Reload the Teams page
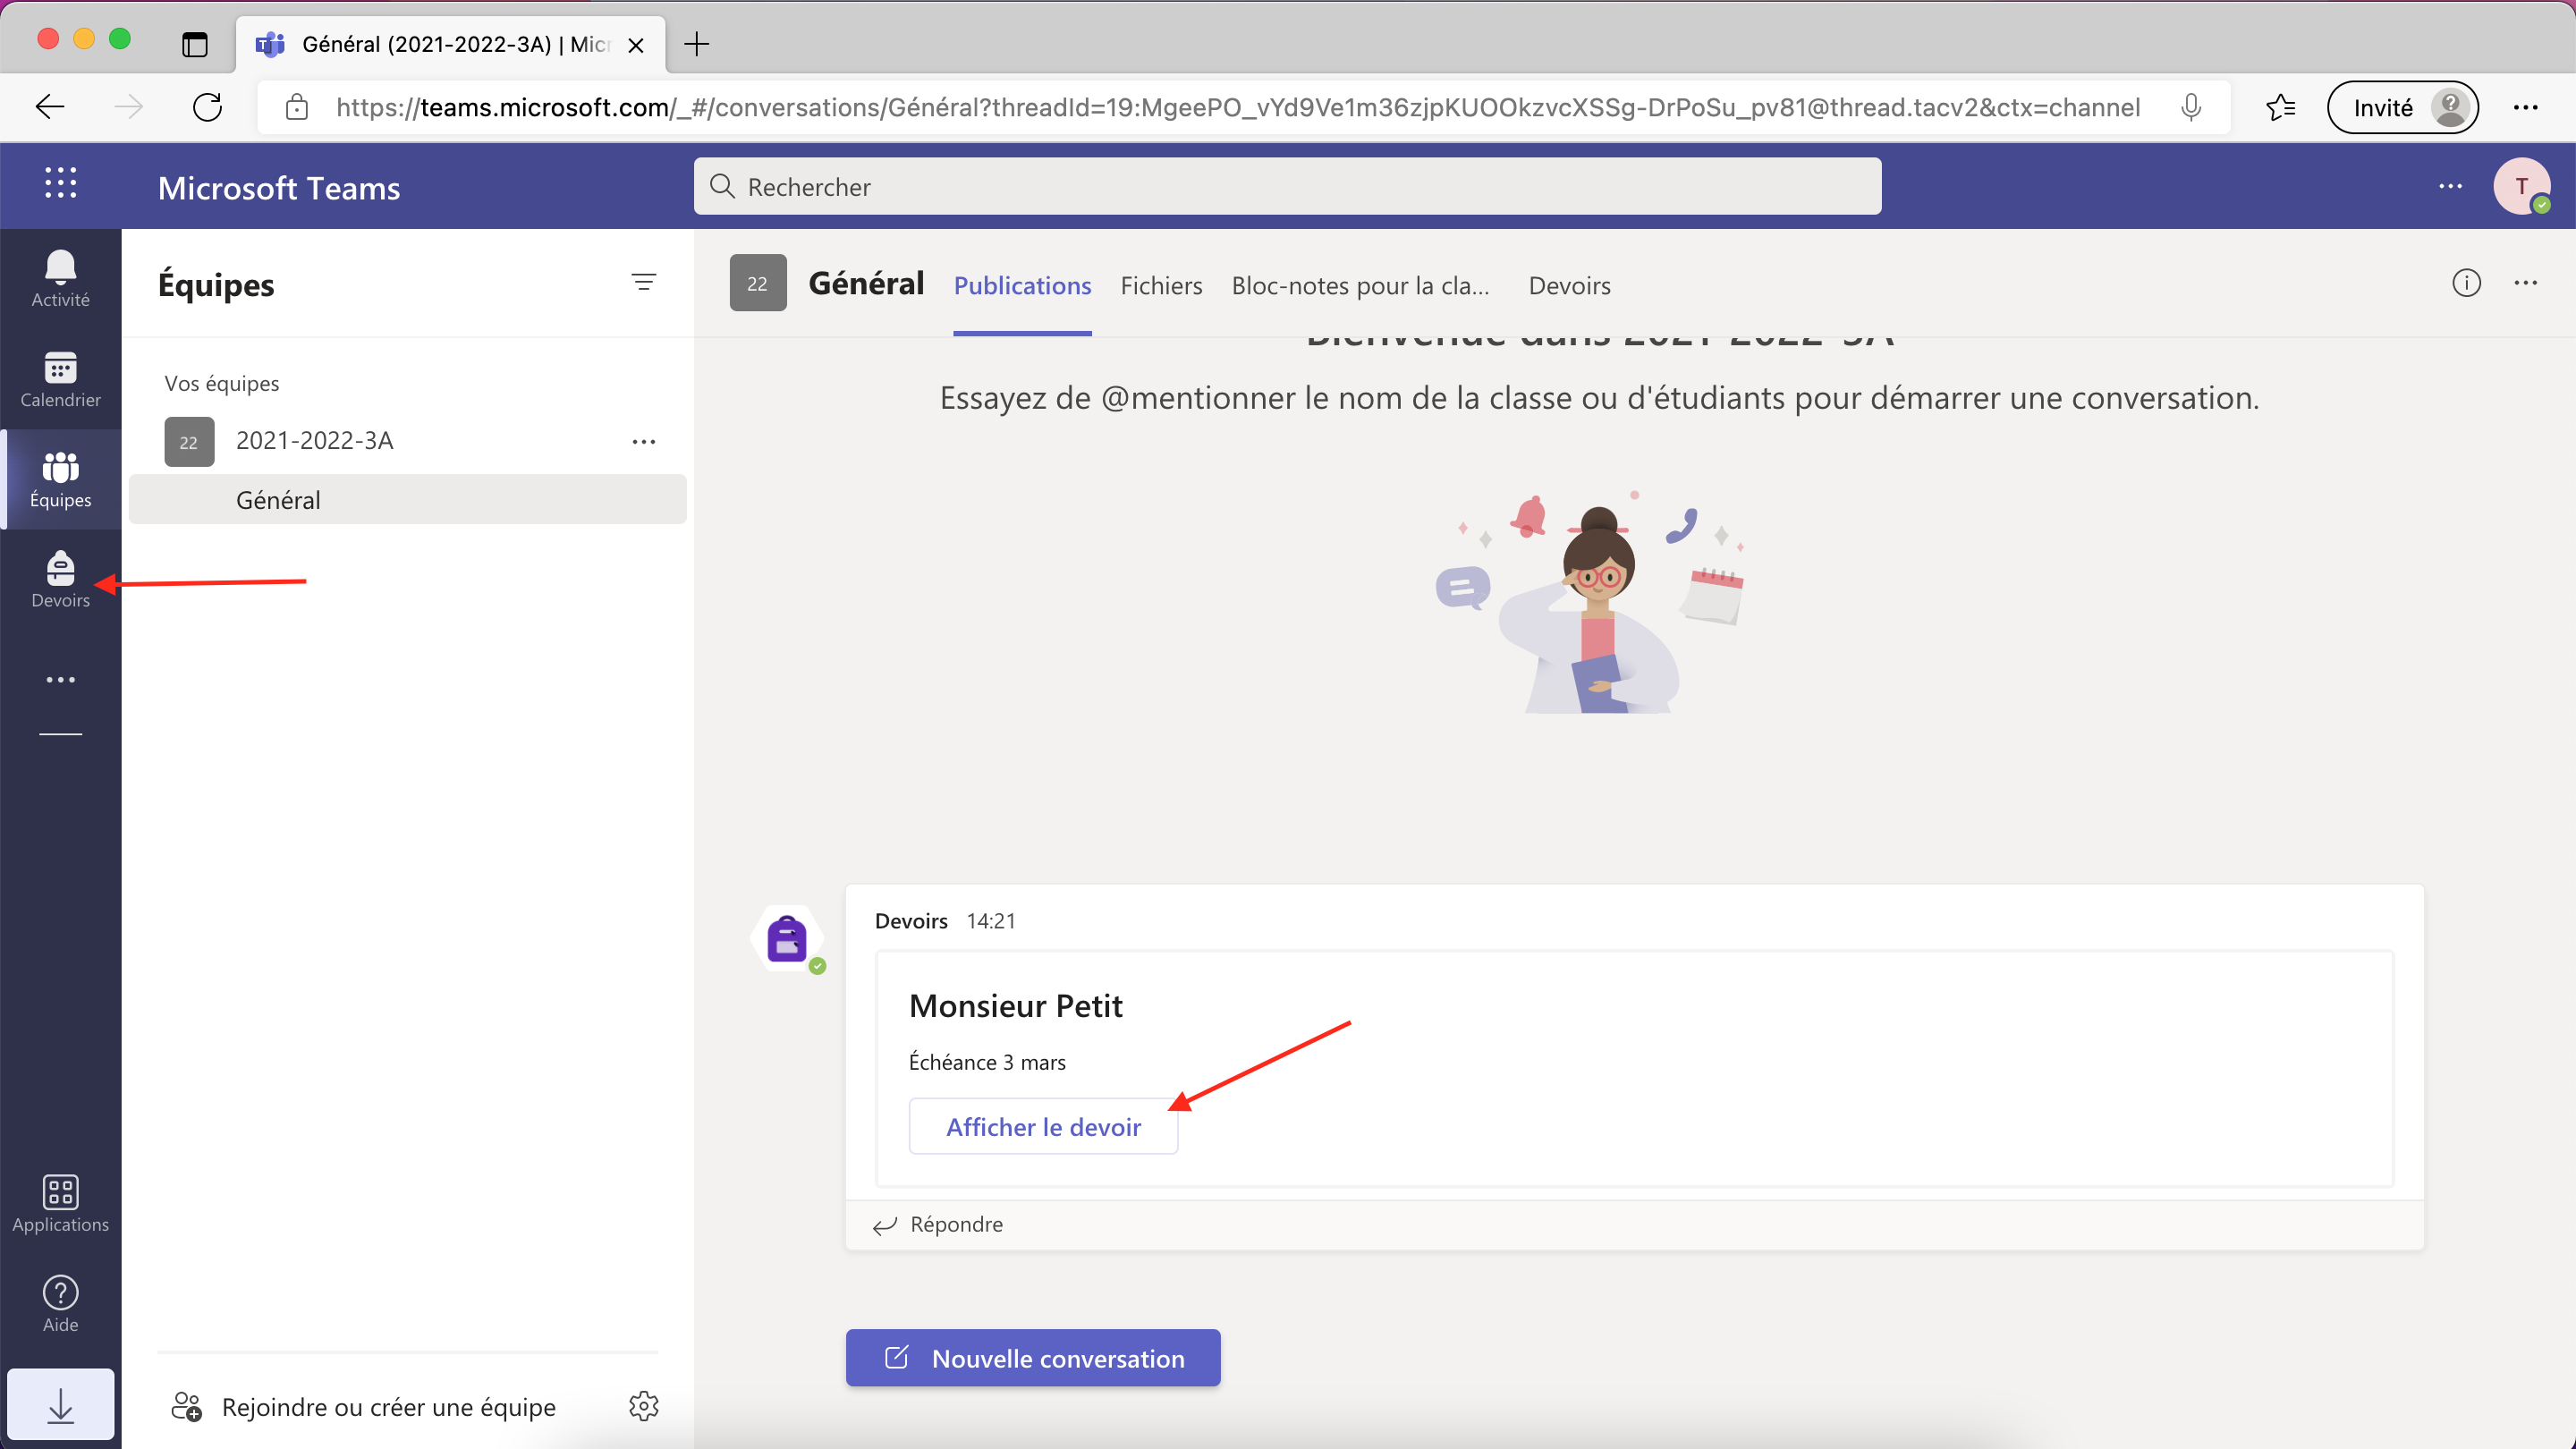This screenshot has height=1449, width=2576. pos(207,107)
